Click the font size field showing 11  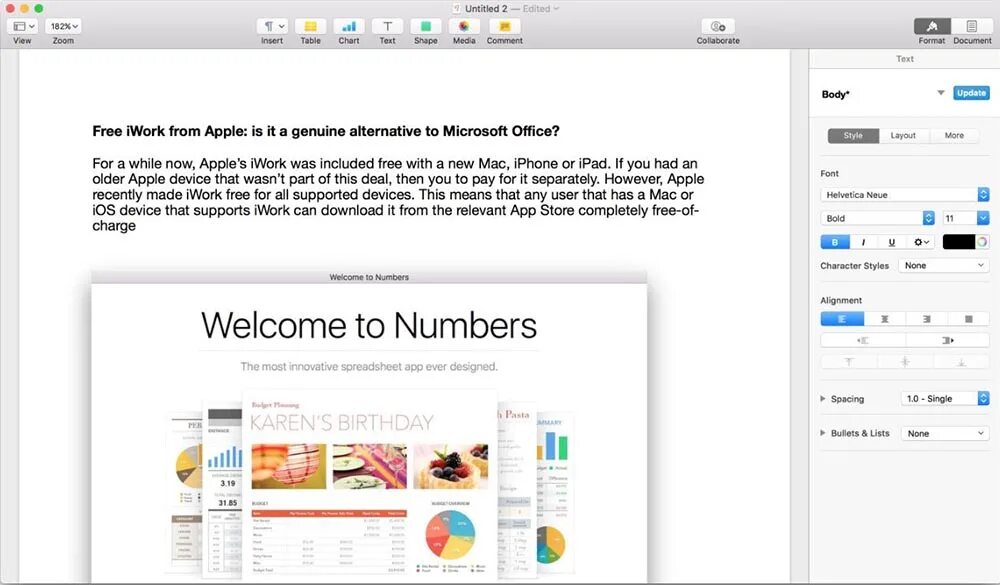(959, 218)
